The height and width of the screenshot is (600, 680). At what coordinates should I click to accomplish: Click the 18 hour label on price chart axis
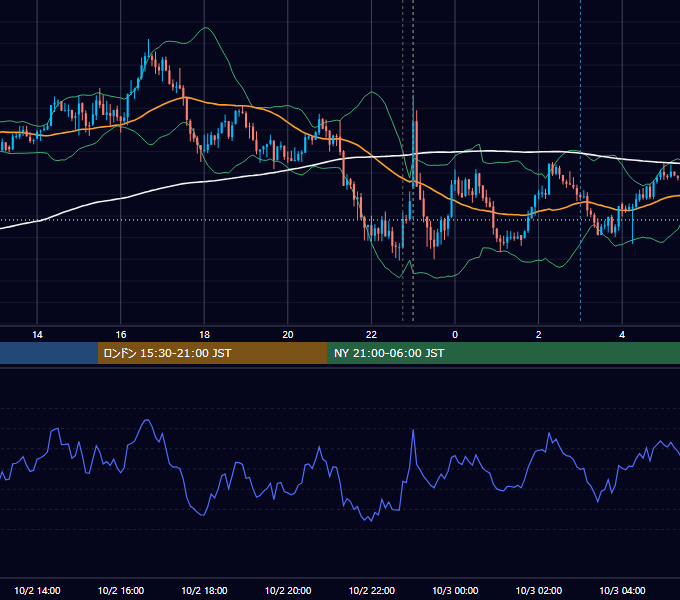click(204, 335)
